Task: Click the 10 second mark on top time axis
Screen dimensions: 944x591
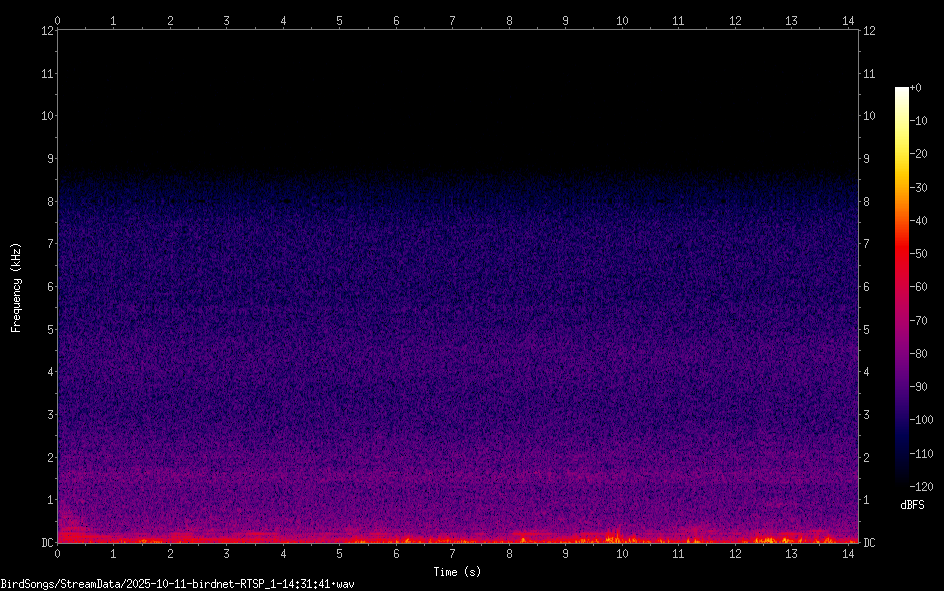Action: point(622,20)
